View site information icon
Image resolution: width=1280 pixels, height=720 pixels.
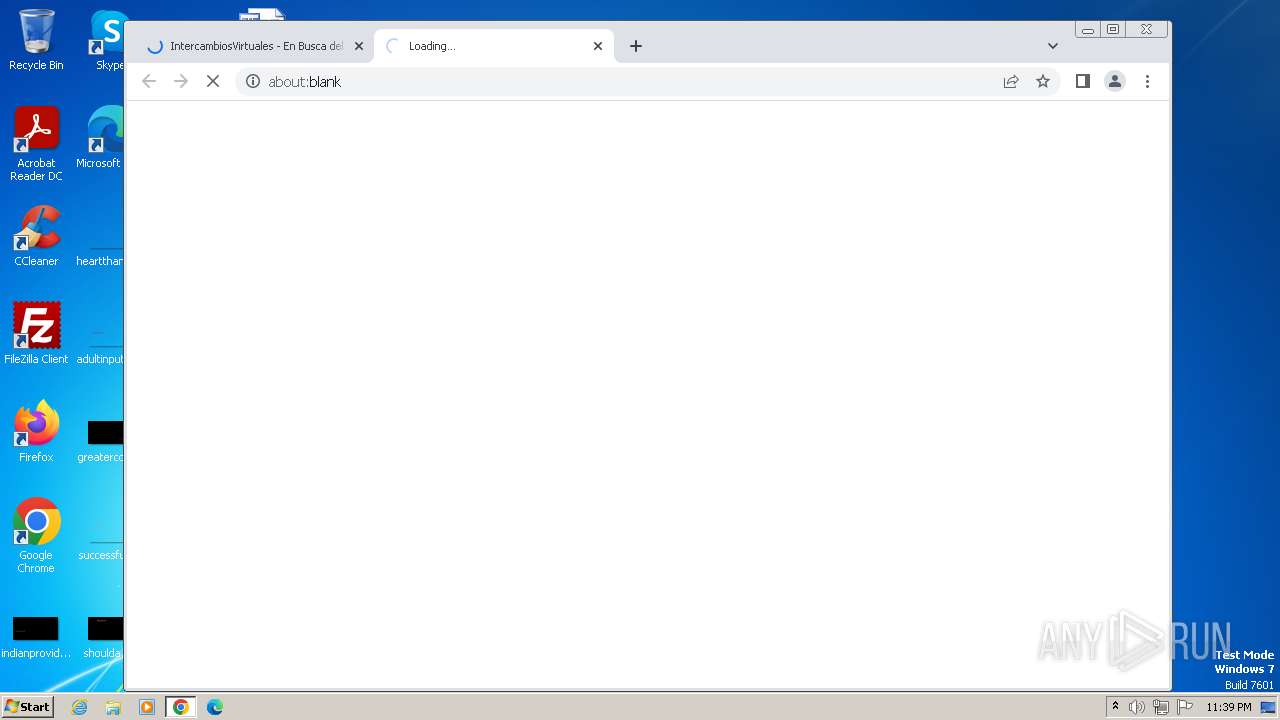[253, 81]
